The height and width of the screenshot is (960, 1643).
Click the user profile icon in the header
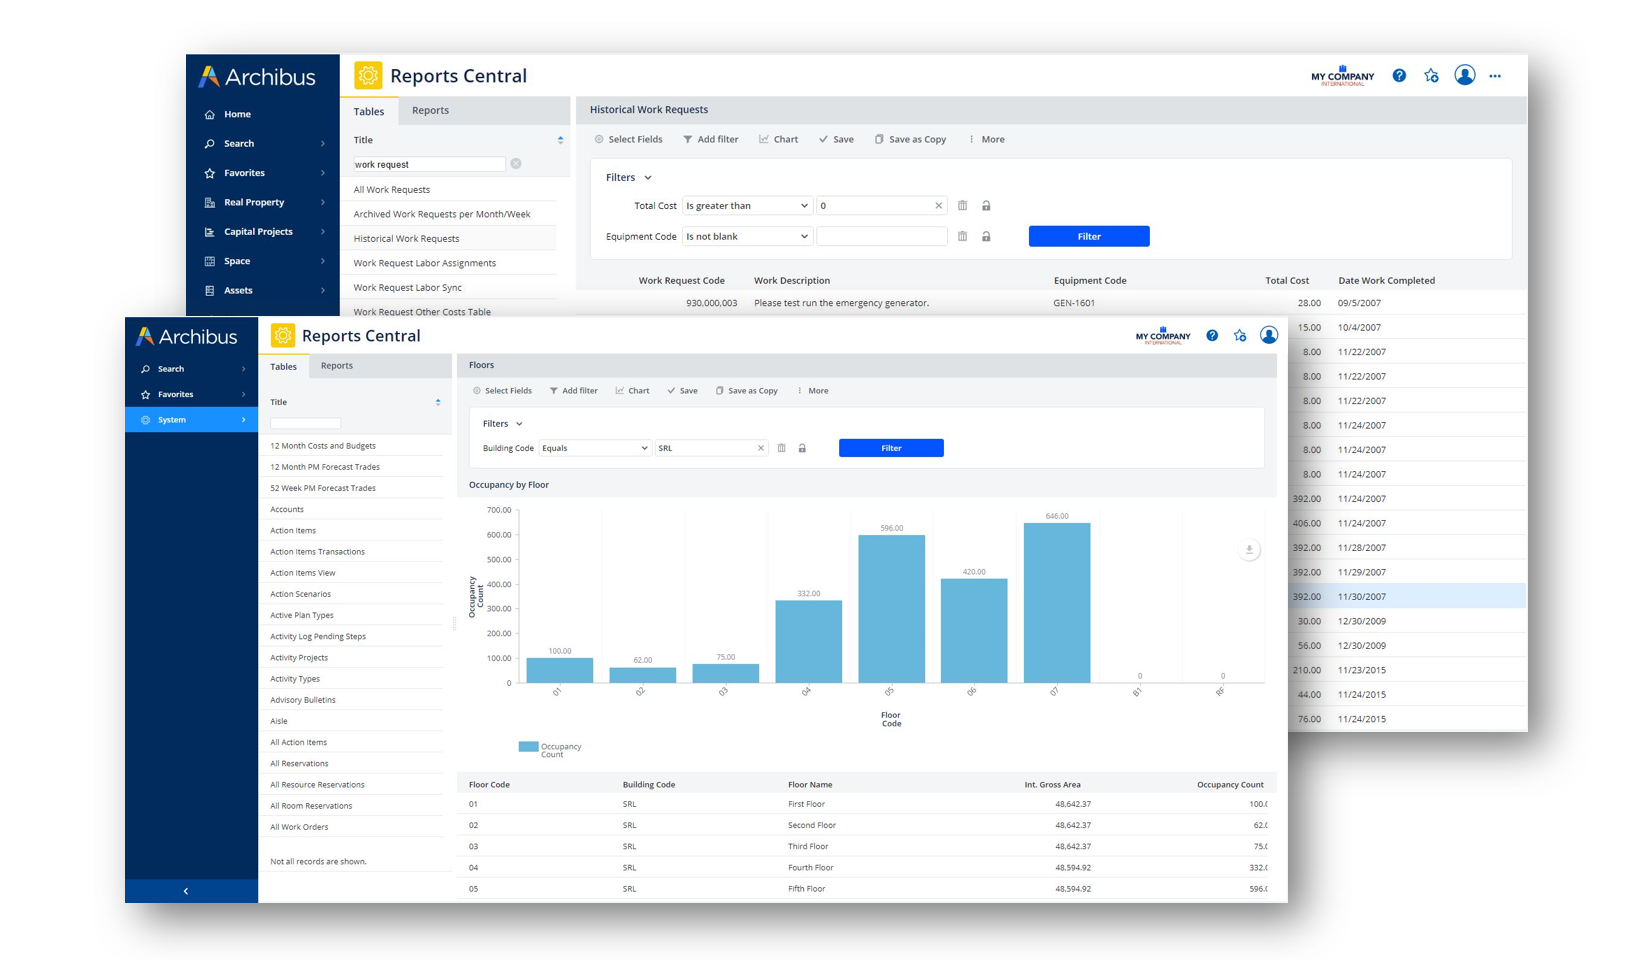click(1465, 75)
